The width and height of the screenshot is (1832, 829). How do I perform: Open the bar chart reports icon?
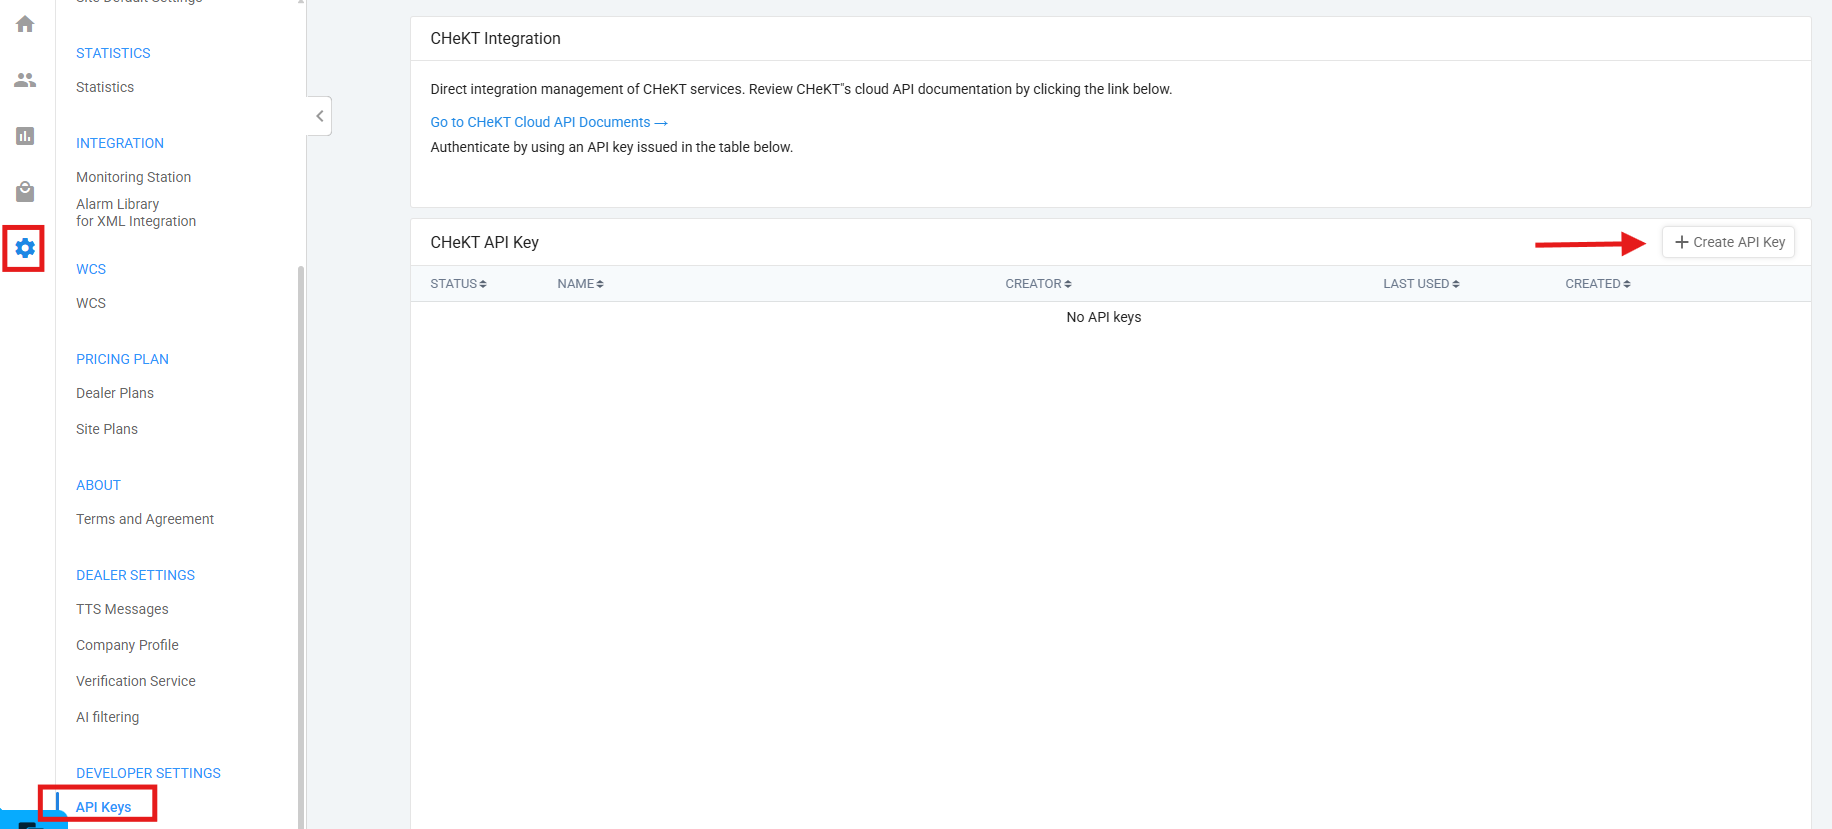(25, 136)
